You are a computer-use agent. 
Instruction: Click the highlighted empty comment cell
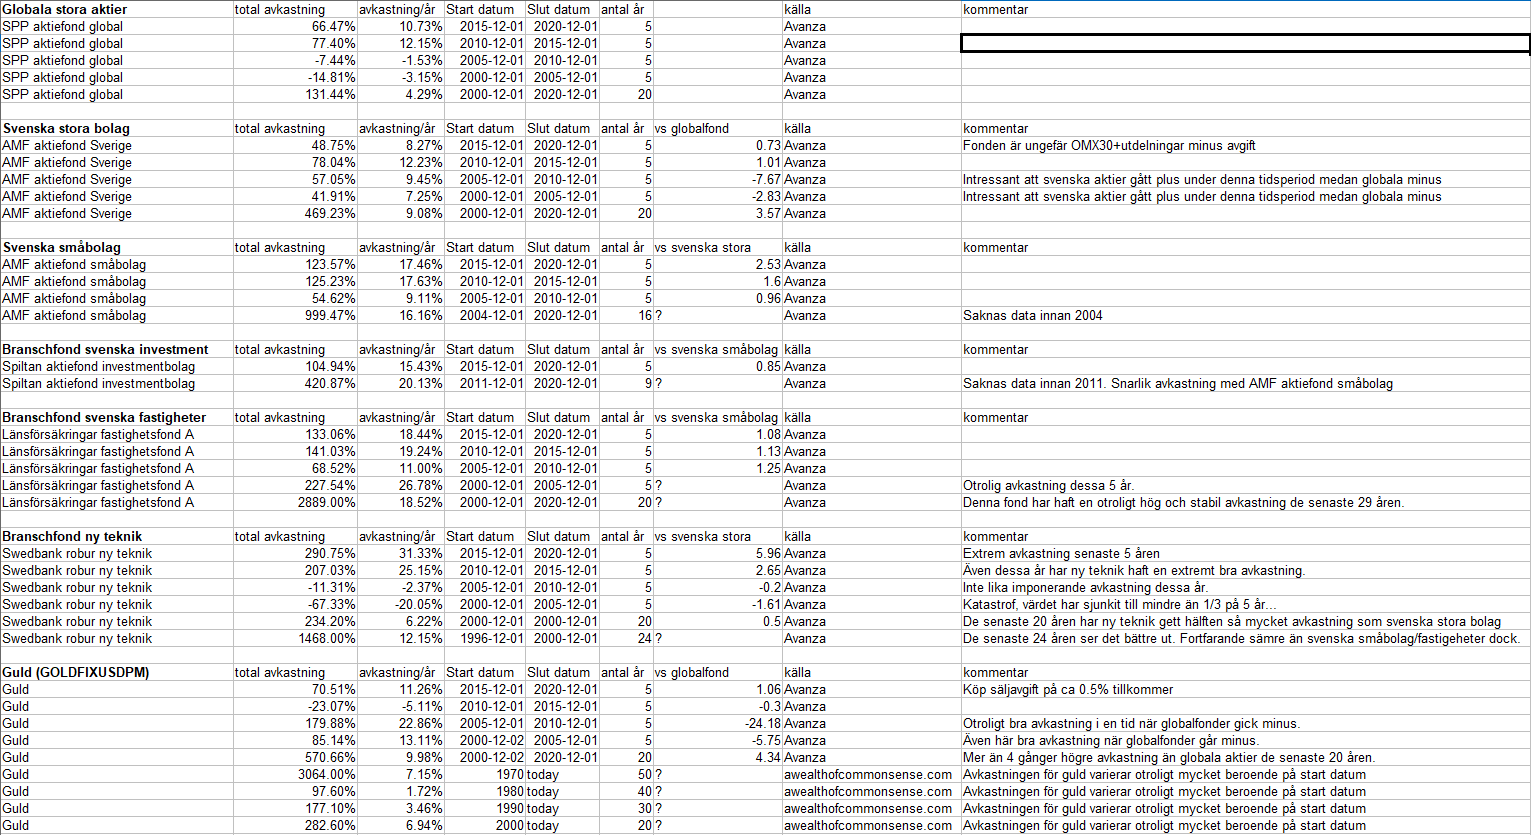tap(1244, 43)
